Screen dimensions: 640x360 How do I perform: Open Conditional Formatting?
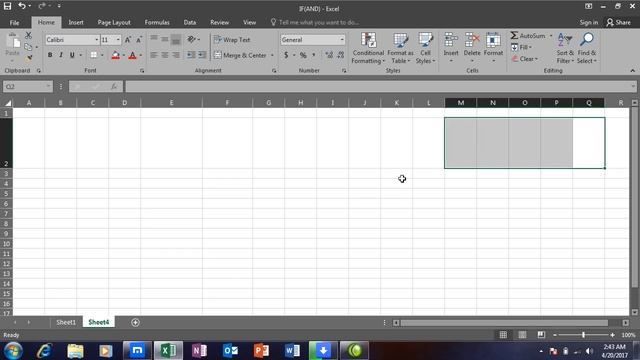point(368,48)
